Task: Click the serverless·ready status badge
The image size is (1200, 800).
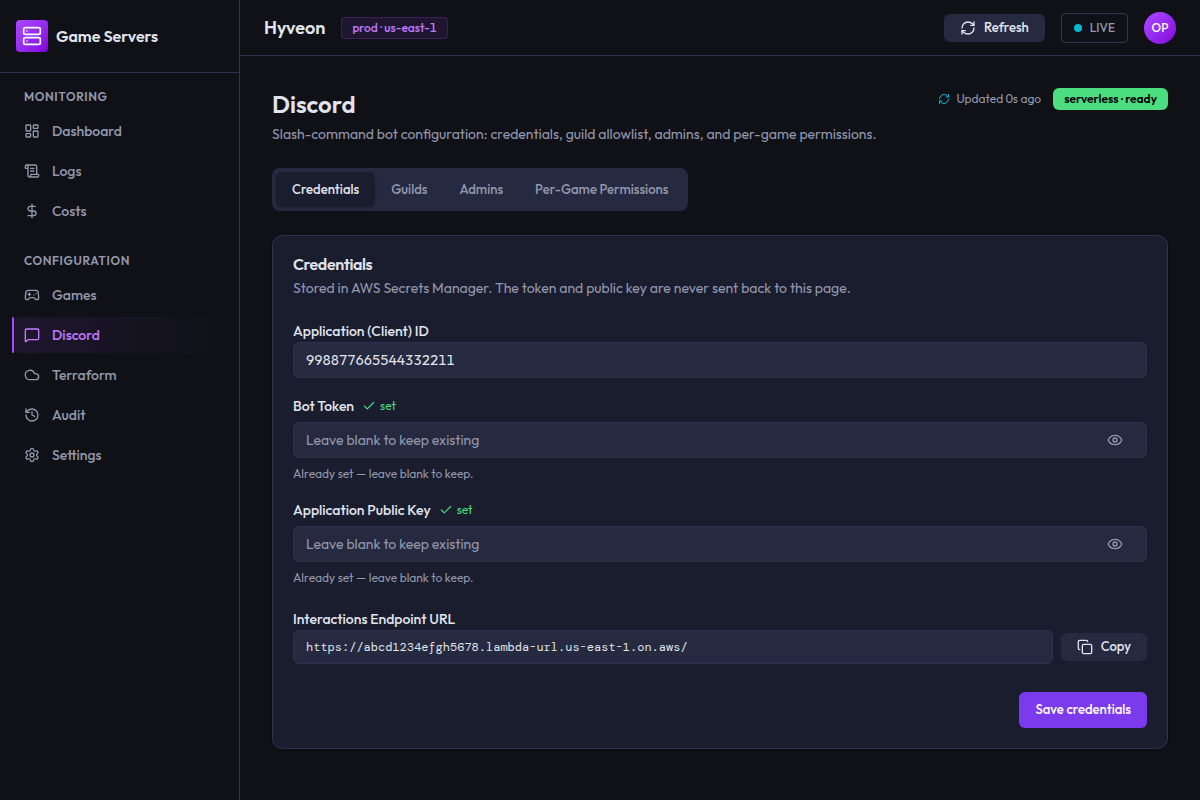Action: pyautogui.click(x=1110, y=99)
